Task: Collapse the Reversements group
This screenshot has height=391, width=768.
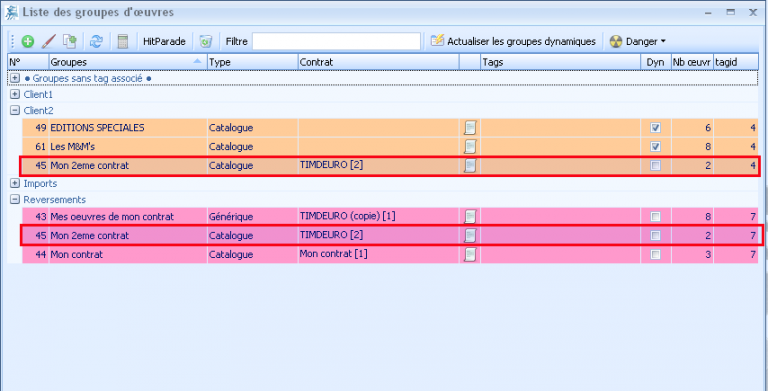Action: (x=15, y=199)
